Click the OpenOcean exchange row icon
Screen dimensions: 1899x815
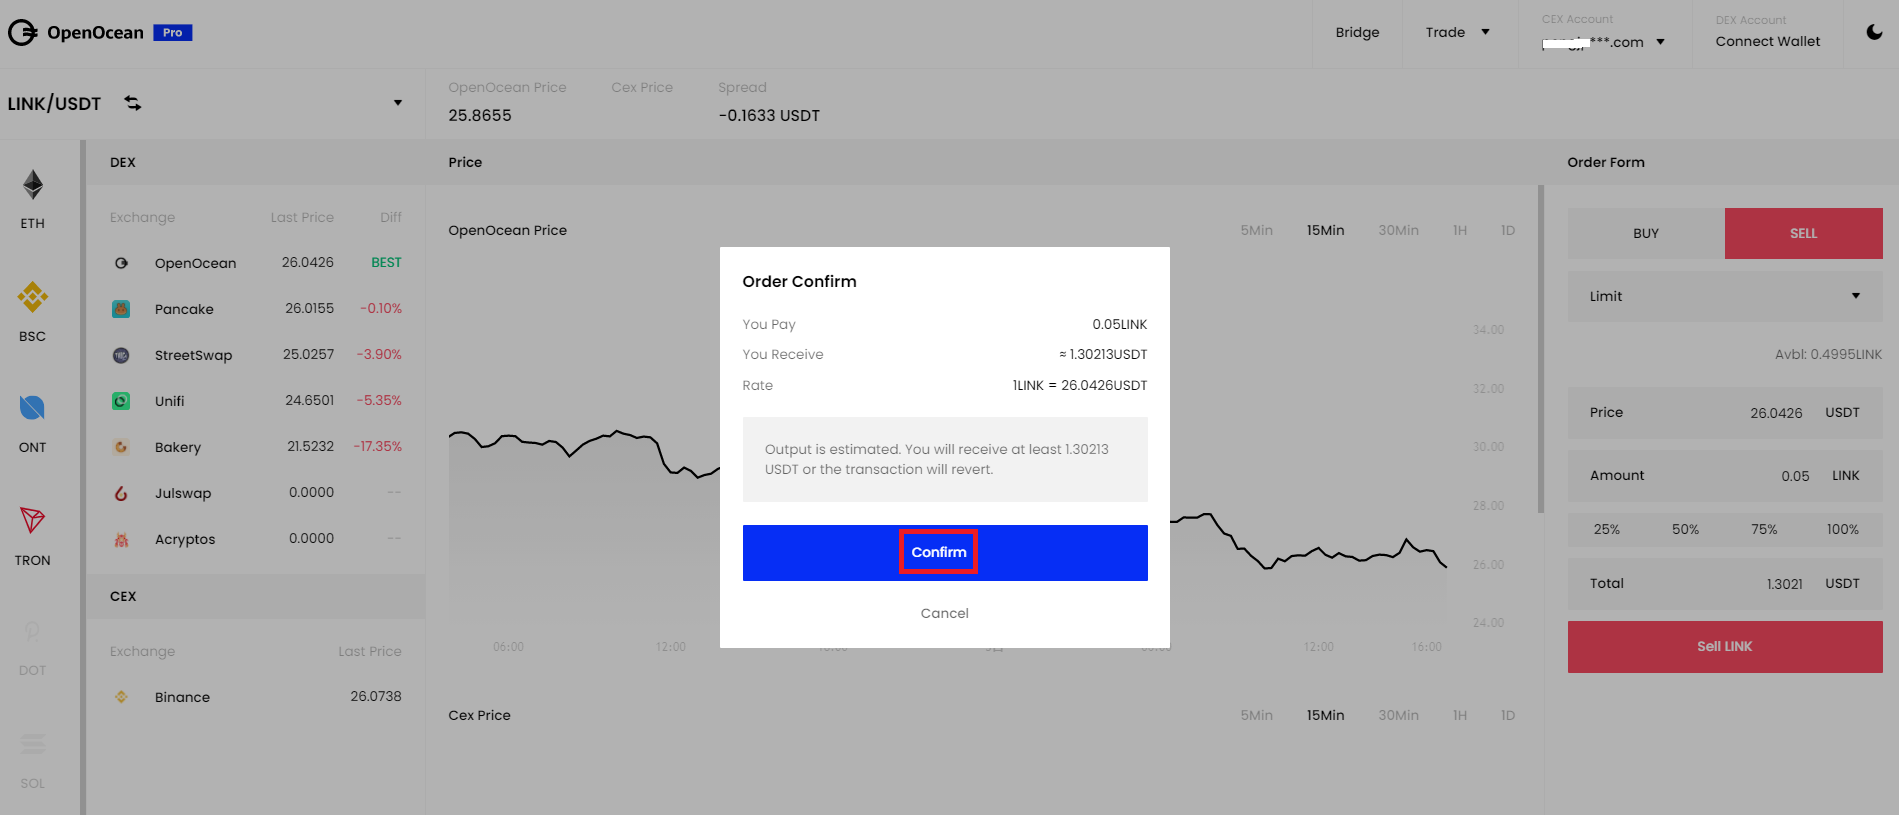pyautogui.click(x=121, y=263)
